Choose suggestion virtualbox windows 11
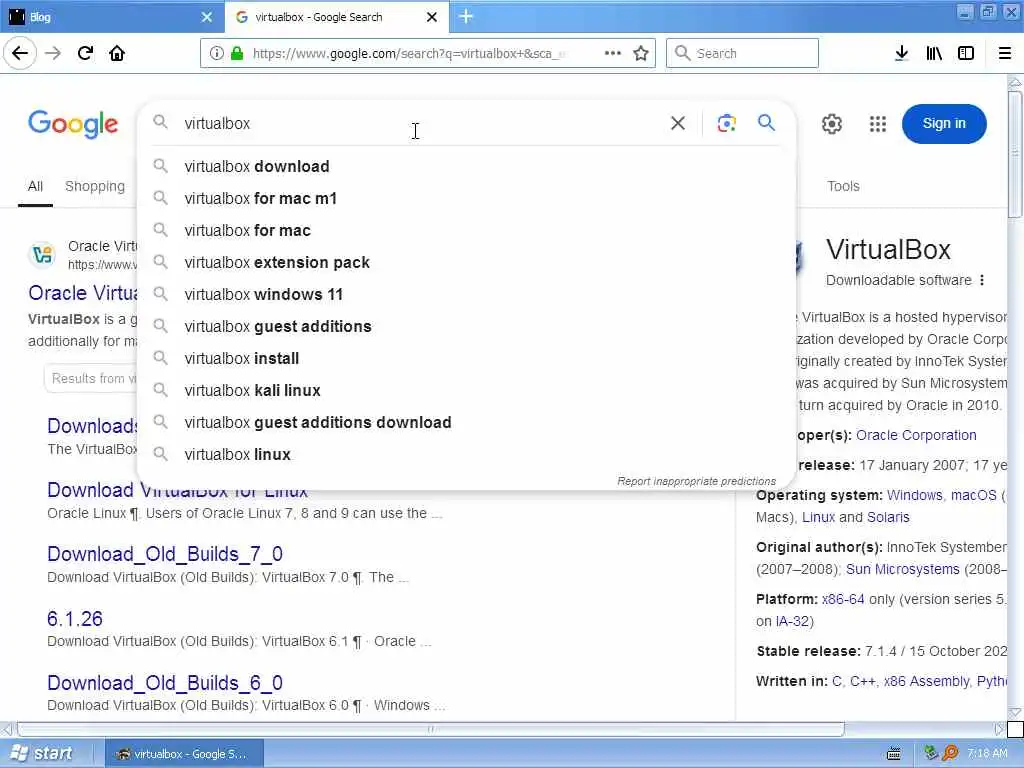 (466, 295)
